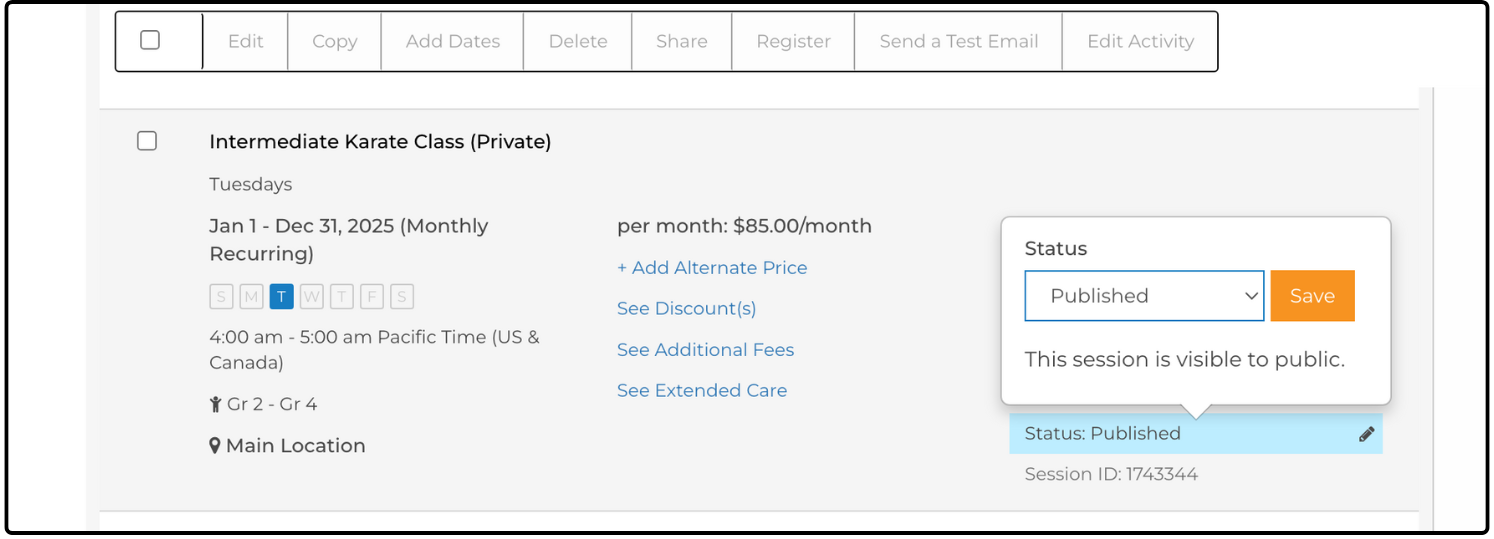Screen dimensions: 1494x539
Task: Toggle the Tuesday day box
Action: 282,296
